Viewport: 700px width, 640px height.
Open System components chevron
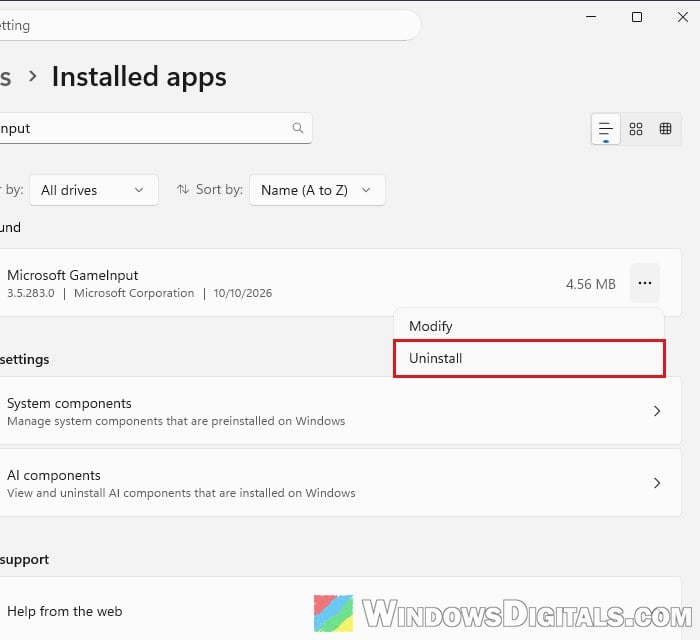(657, 411)
